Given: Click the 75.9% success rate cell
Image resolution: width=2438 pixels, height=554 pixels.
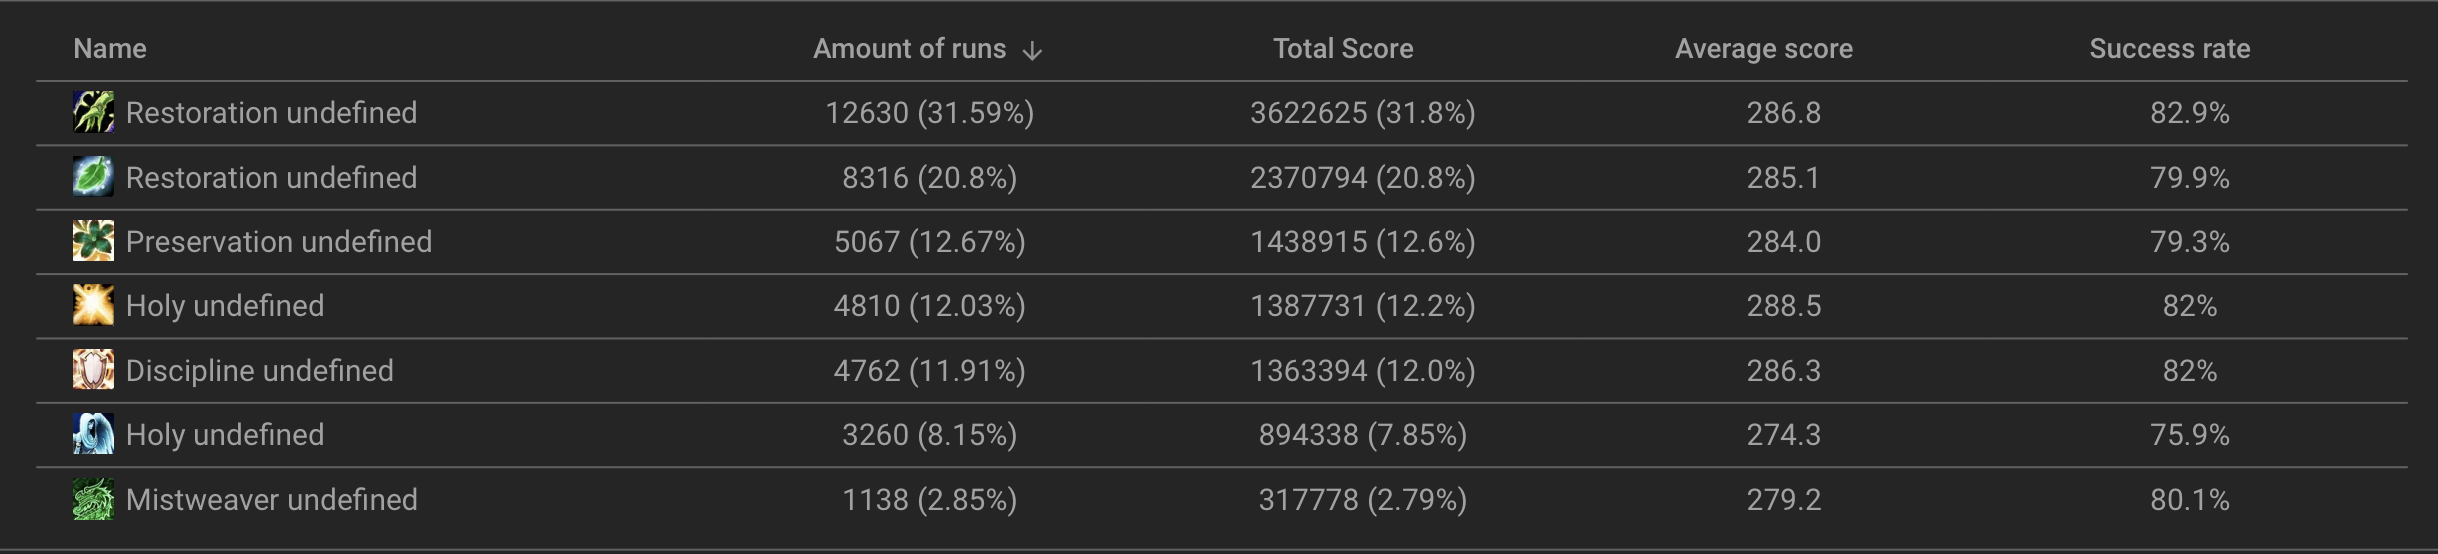Looking at the screenshot, I should (x=2190, y=435).
